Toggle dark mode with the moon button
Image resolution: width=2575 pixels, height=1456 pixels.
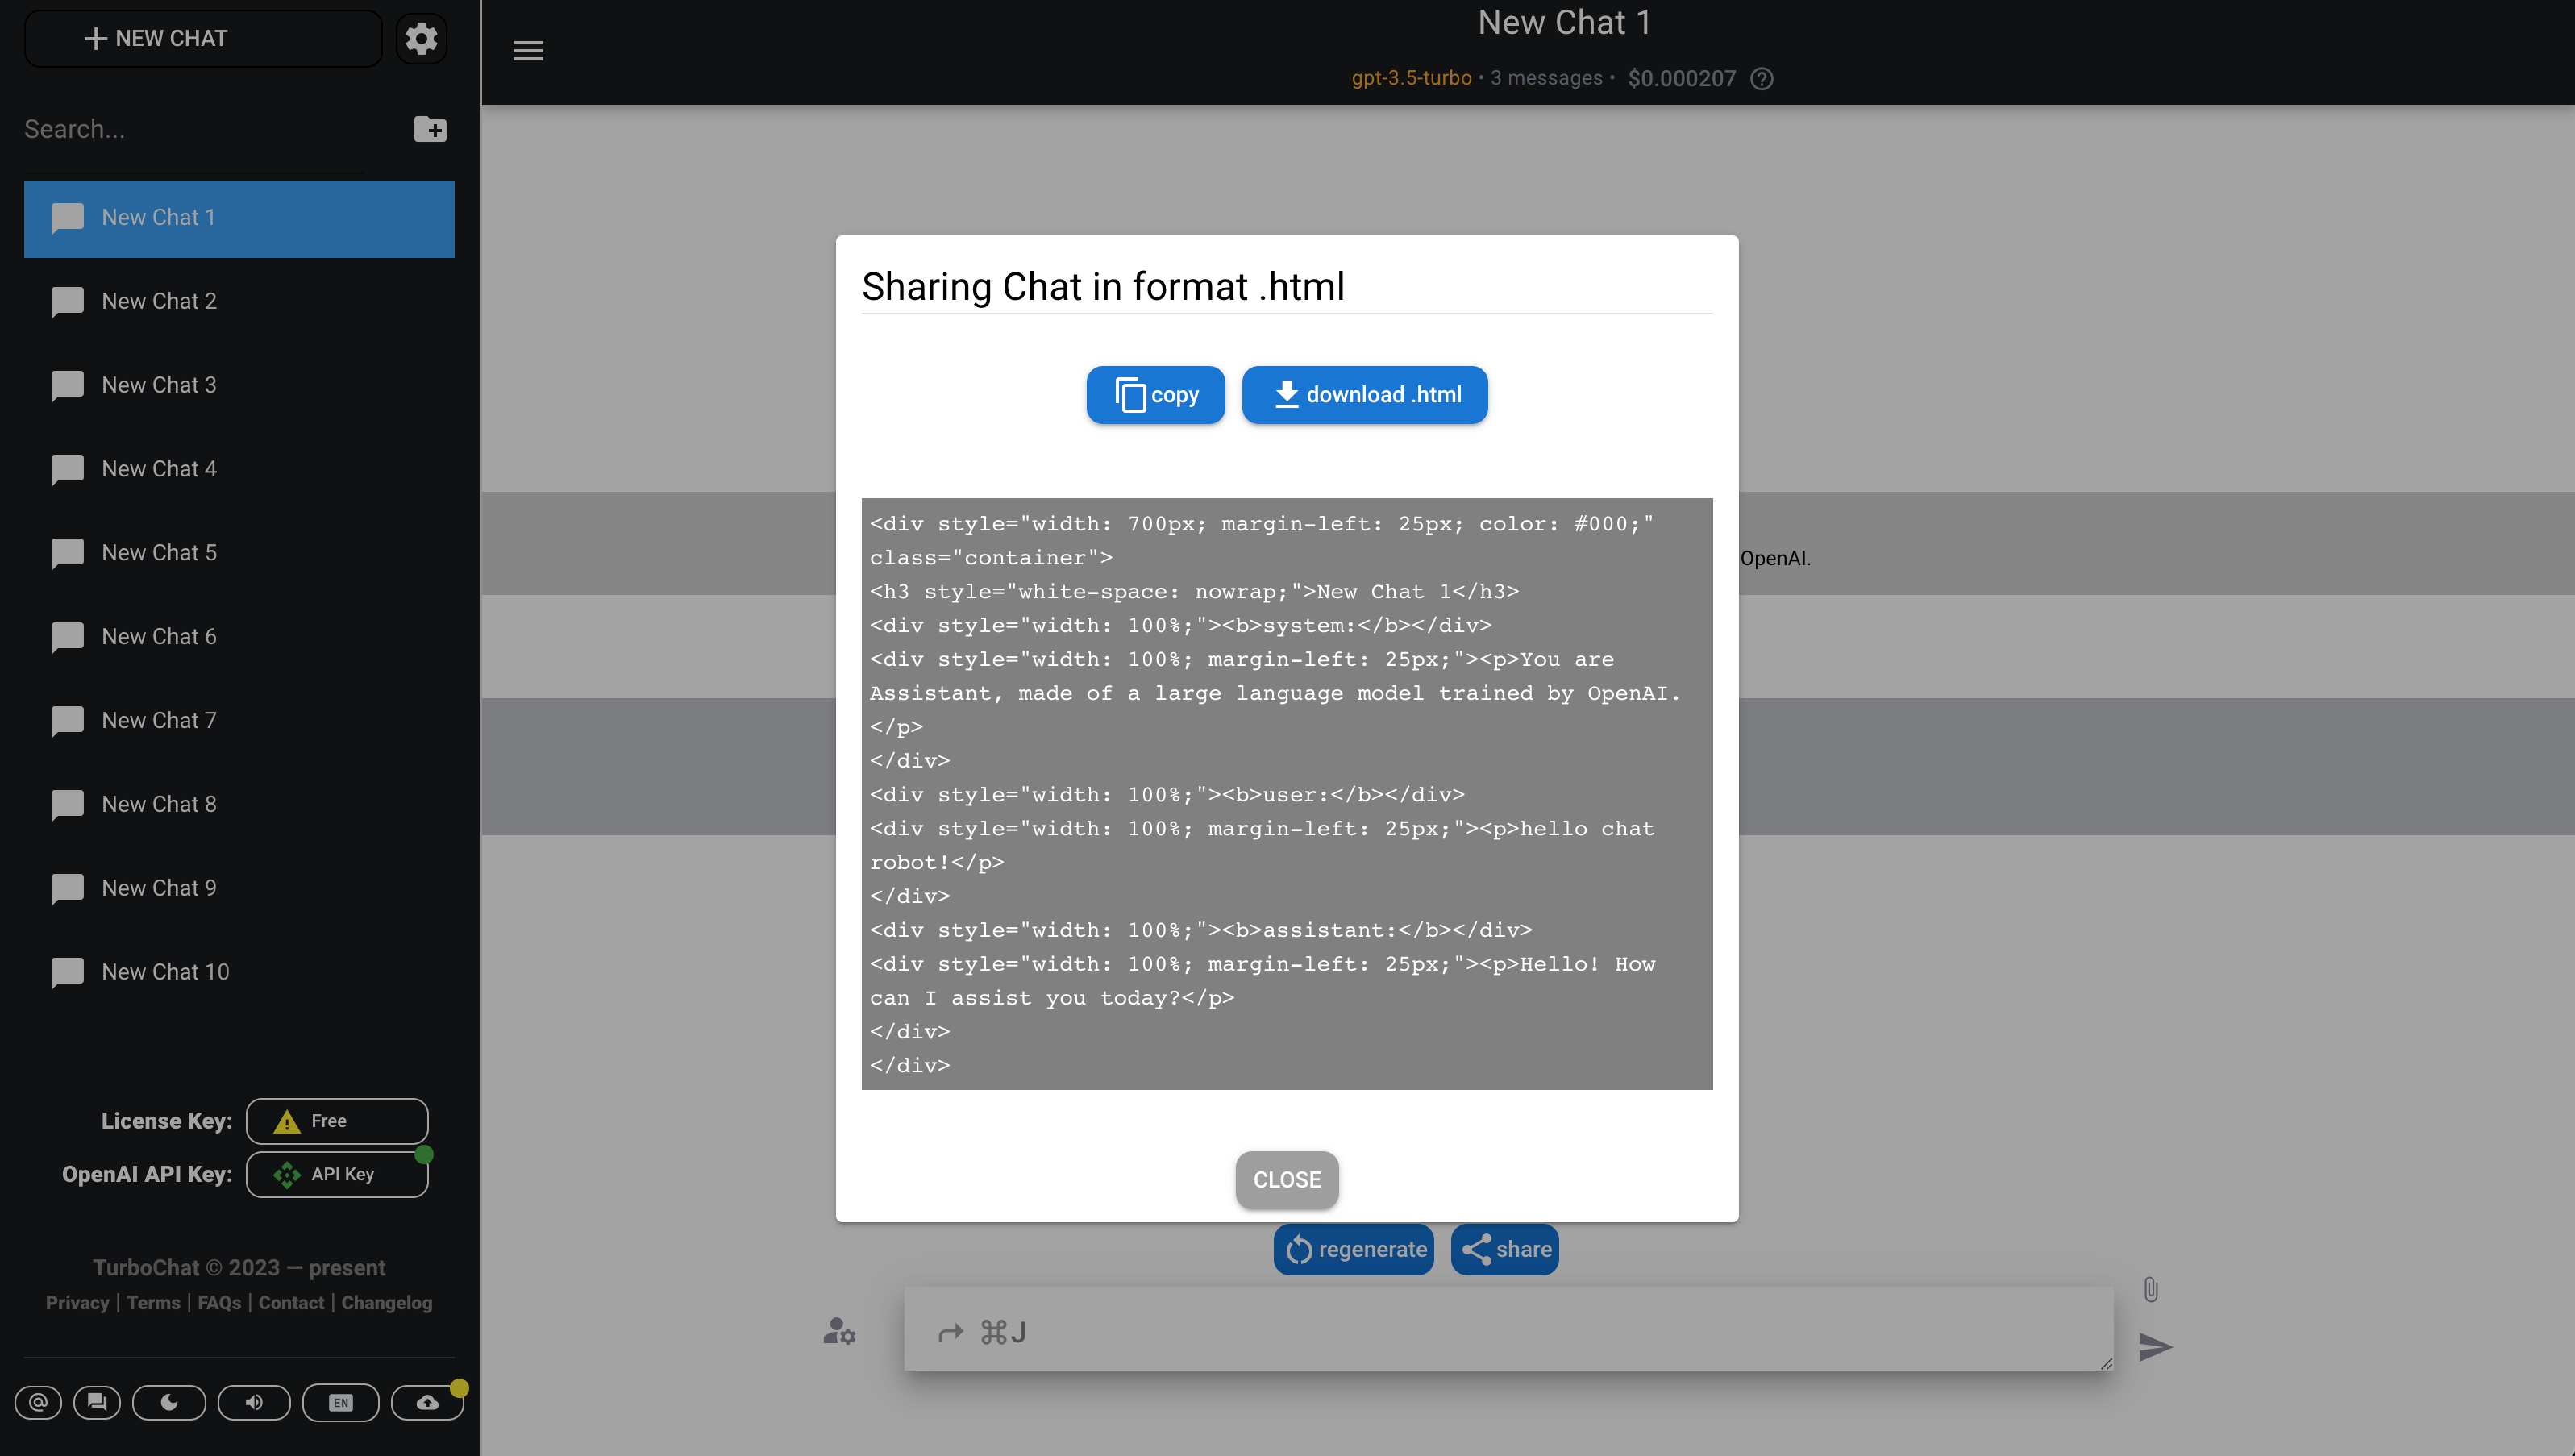(x=169, y=1402)
